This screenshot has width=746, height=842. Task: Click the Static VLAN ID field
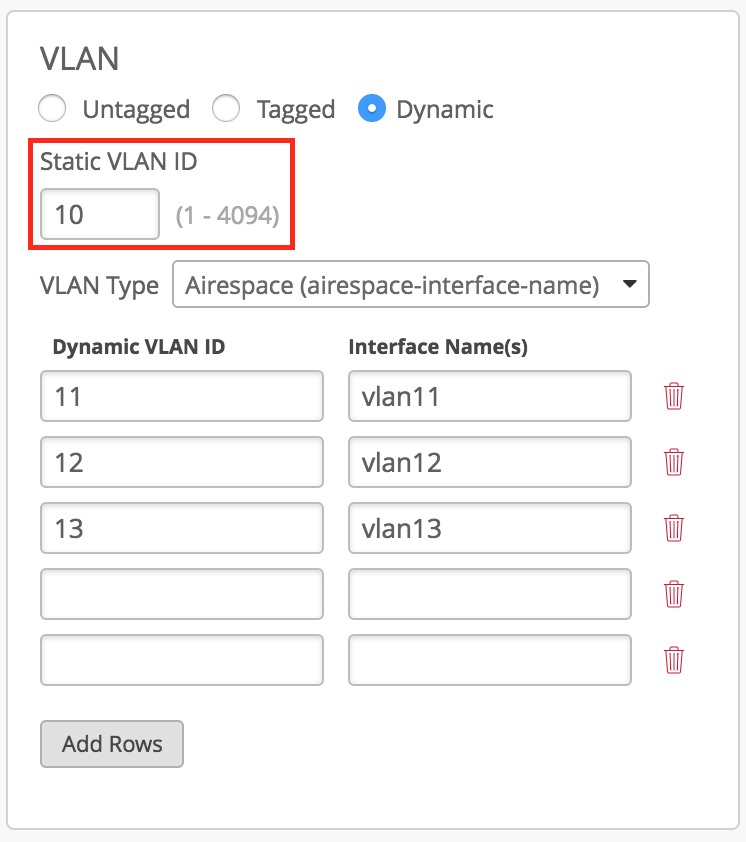99,214
